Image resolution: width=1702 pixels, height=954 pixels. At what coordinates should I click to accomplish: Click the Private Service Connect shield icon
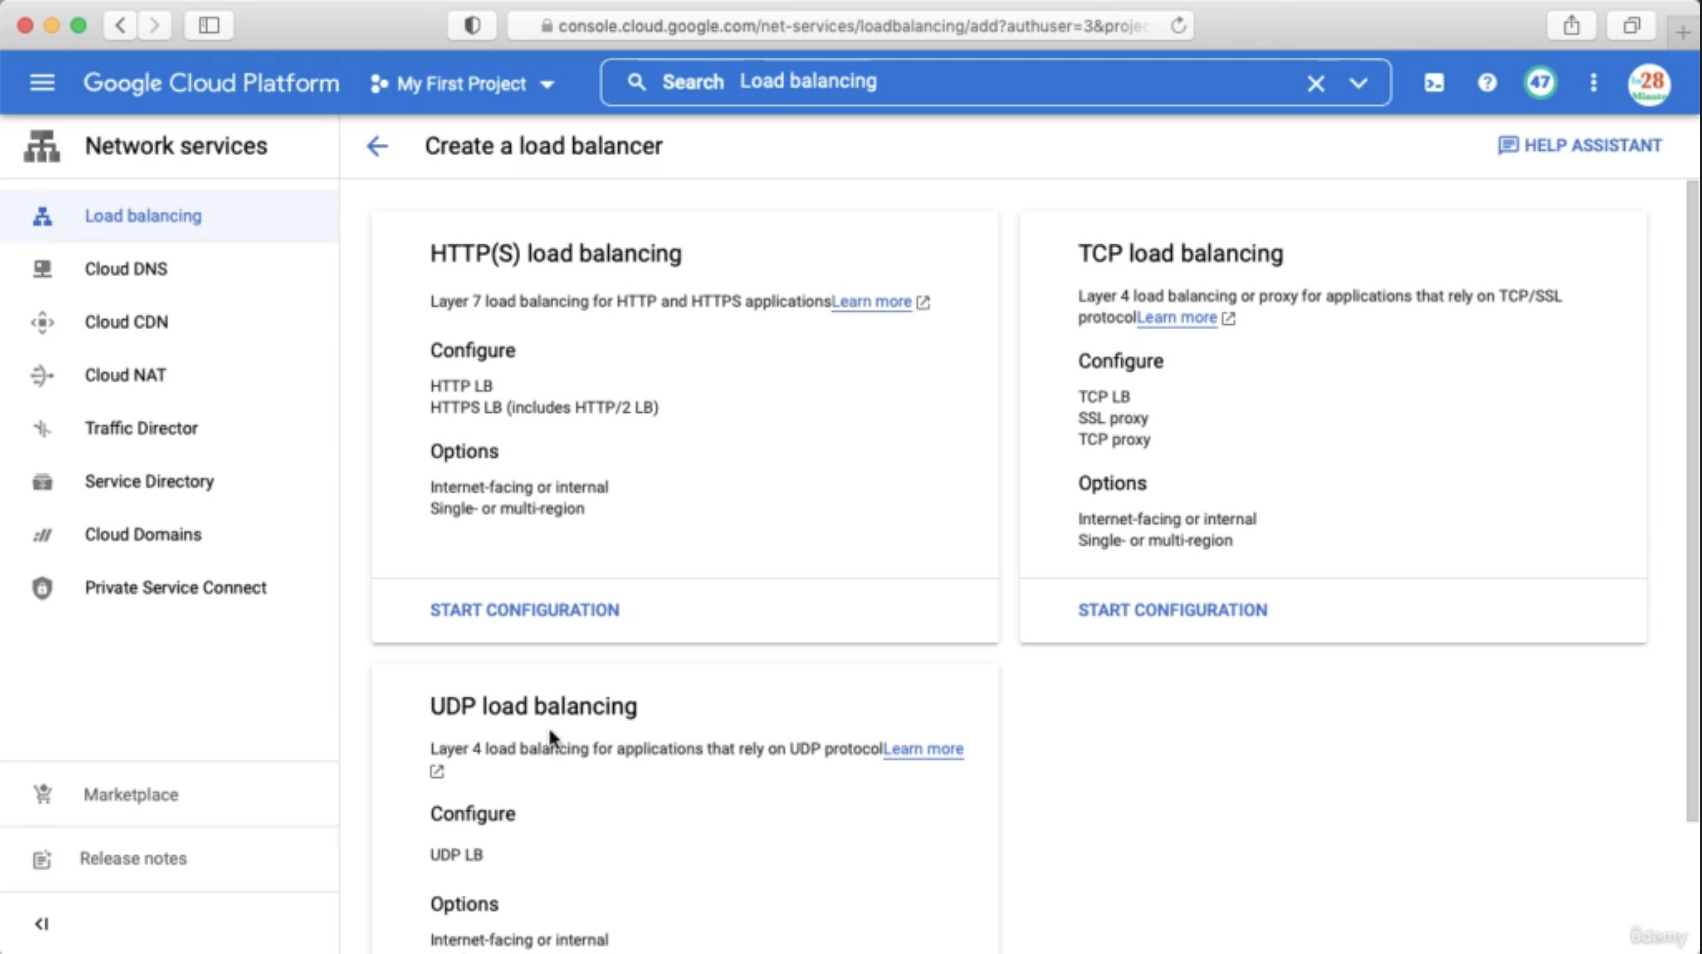coord(42,588)
